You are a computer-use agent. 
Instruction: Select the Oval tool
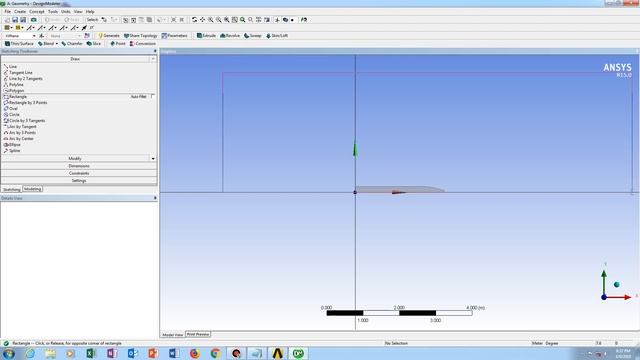[11, 109]
